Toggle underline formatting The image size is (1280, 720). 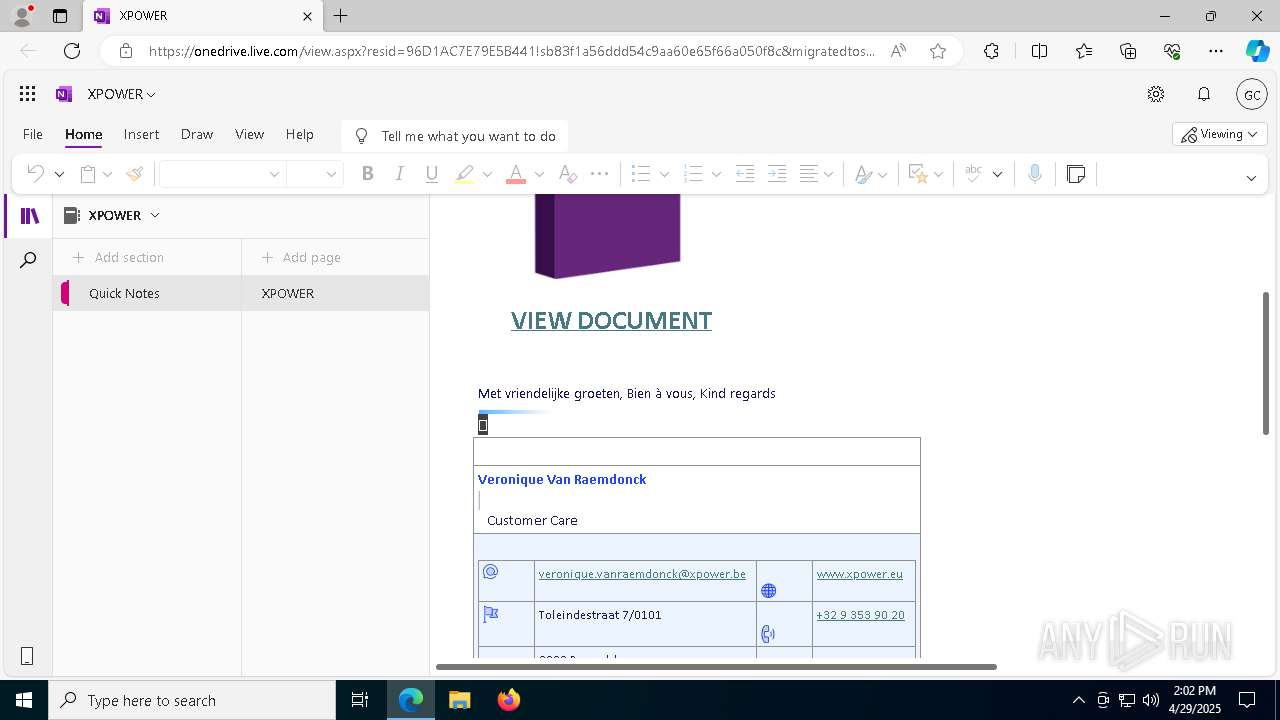pos(432,174)
